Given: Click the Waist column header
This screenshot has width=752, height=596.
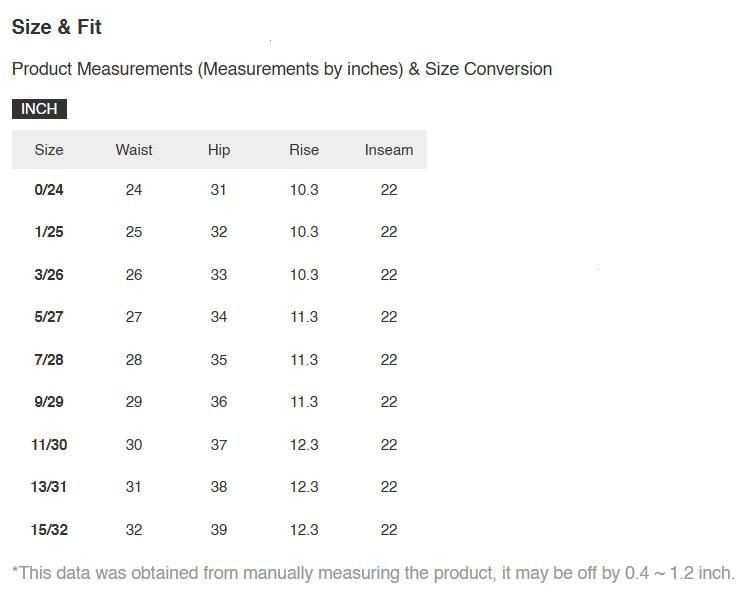Looking at the screenshot, I should (134, 150).
